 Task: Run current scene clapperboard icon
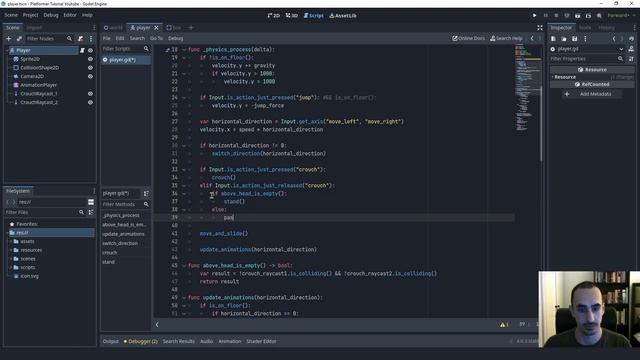tap(577, 16)
